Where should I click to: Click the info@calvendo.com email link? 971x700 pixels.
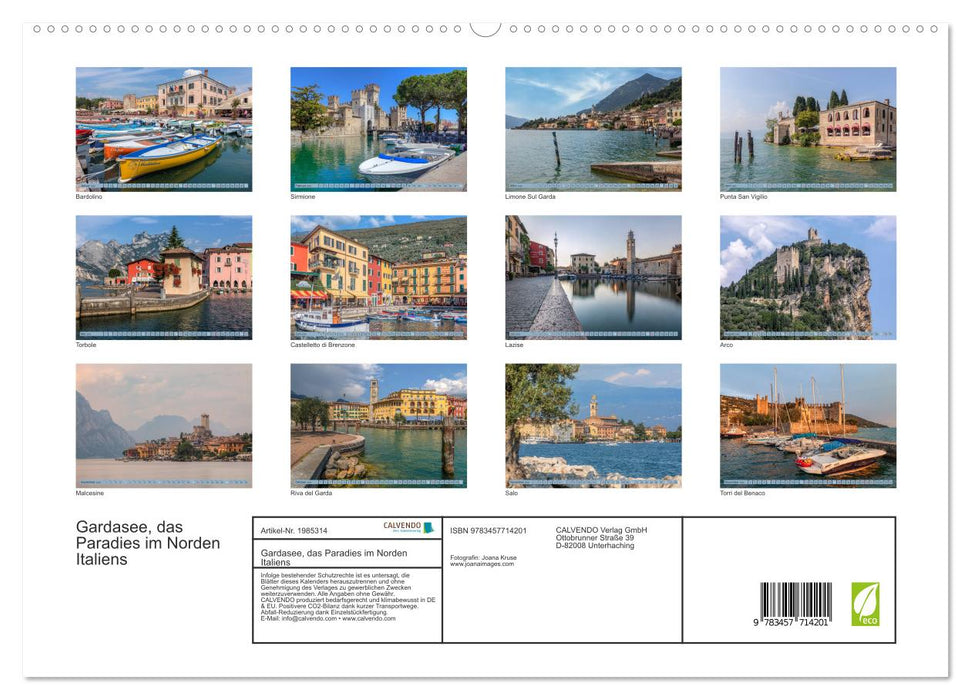[300, 620]
